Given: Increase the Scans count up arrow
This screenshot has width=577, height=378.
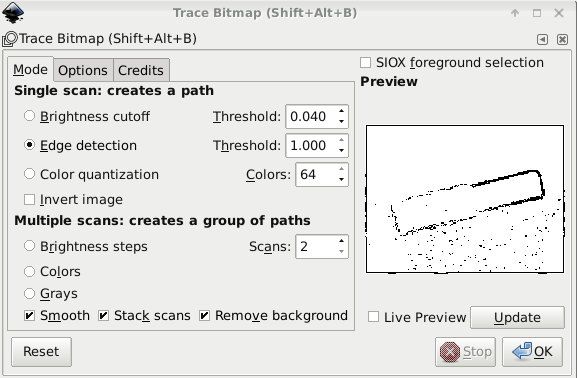Looking at the screenshot, I should (342, 241).
